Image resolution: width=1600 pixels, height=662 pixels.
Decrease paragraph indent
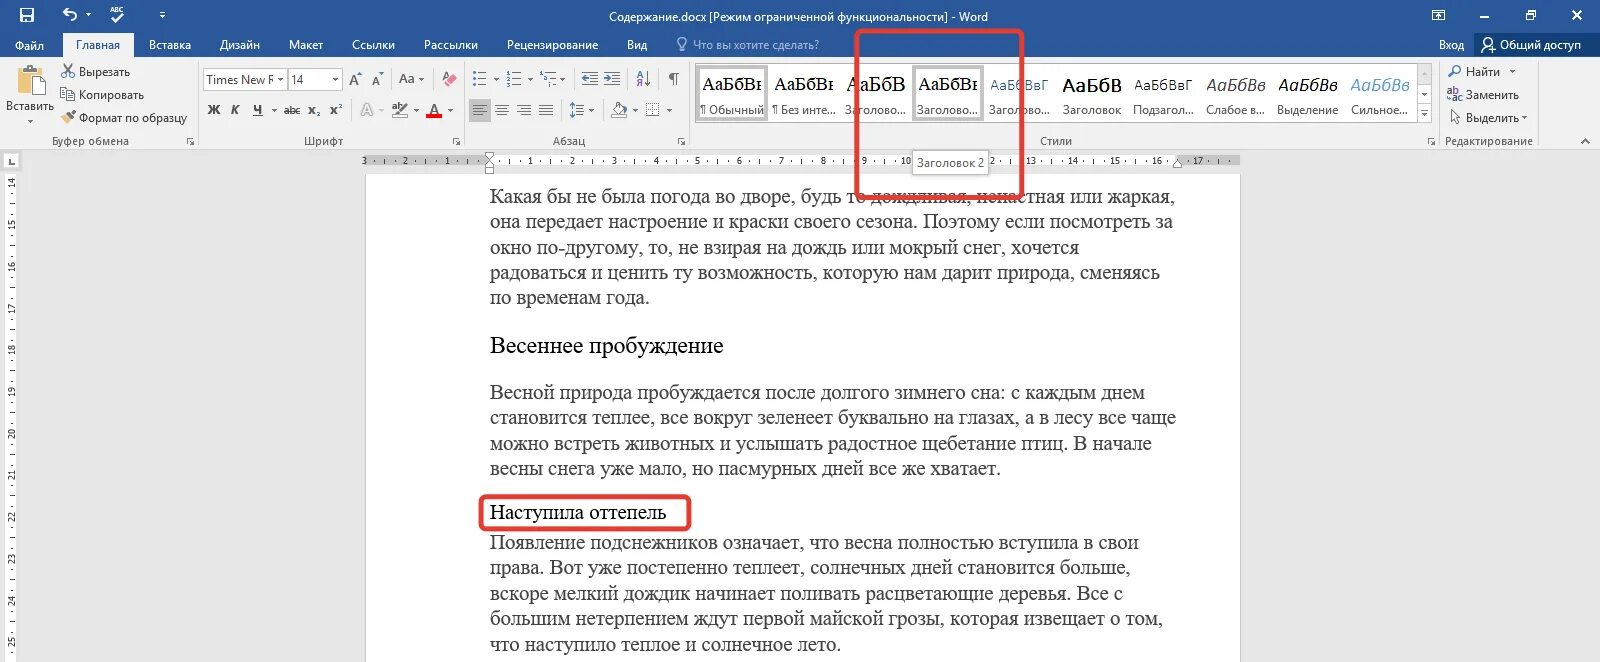(x=590, y=80)
